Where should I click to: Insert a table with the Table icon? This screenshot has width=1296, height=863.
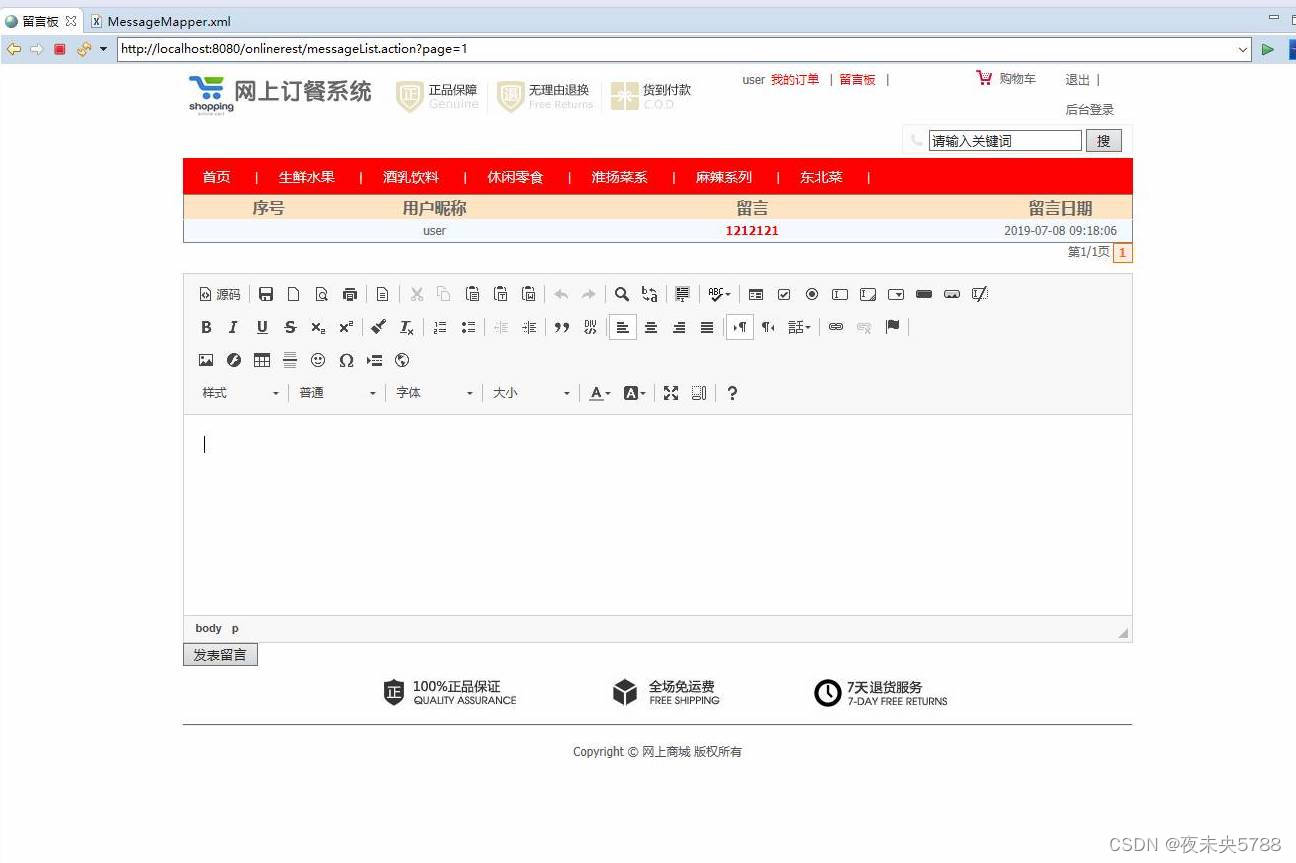tap(262, 360)
